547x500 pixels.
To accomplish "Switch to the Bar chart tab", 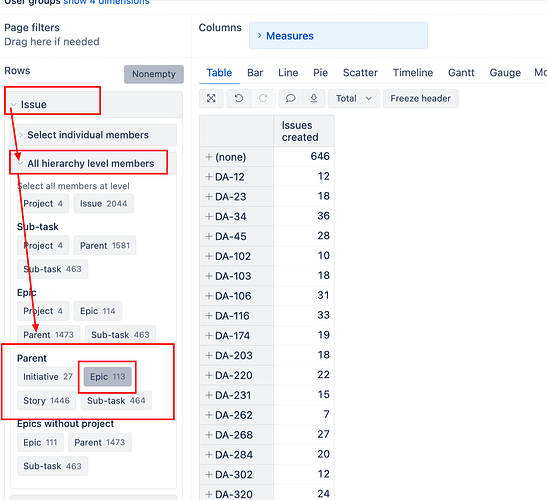I will (x=255, y=73).
